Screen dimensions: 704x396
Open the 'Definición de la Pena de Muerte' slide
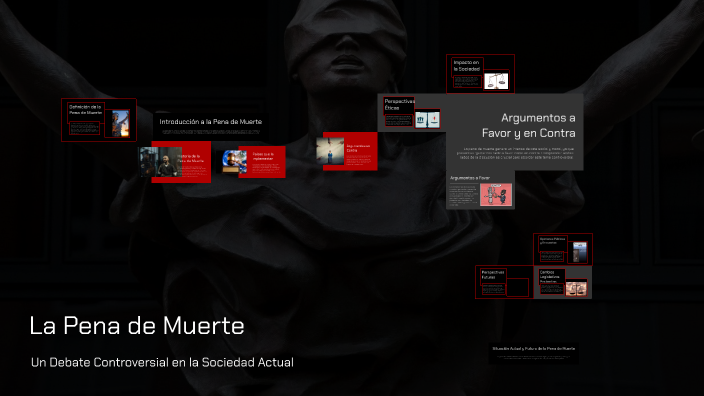click(x=99, y=120)
